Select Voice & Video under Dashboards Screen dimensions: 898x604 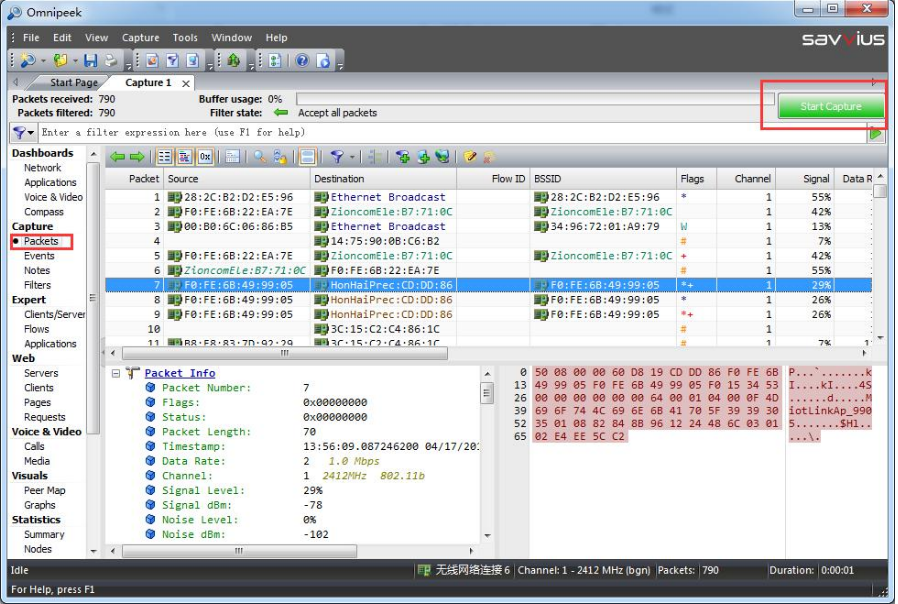[53, 197]
